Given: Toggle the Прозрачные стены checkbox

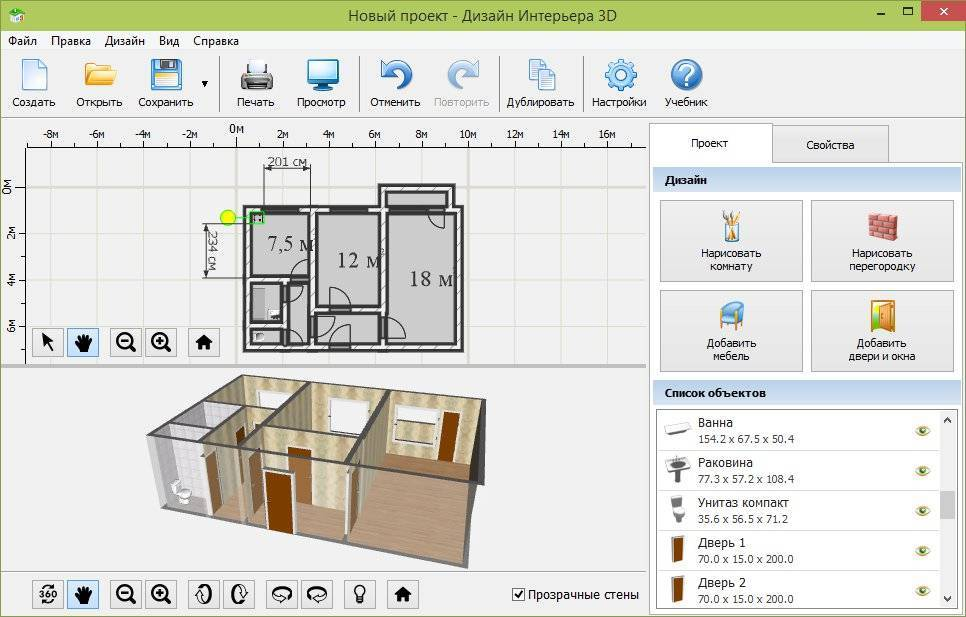Looking at the screenshot, I should point(519,595).
